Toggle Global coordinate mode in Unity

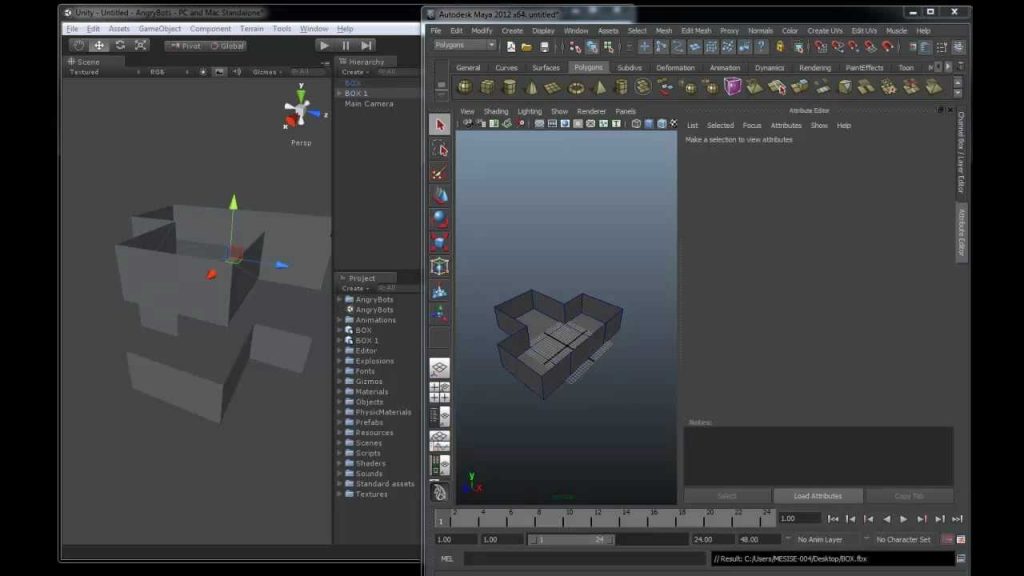[227, 46]
